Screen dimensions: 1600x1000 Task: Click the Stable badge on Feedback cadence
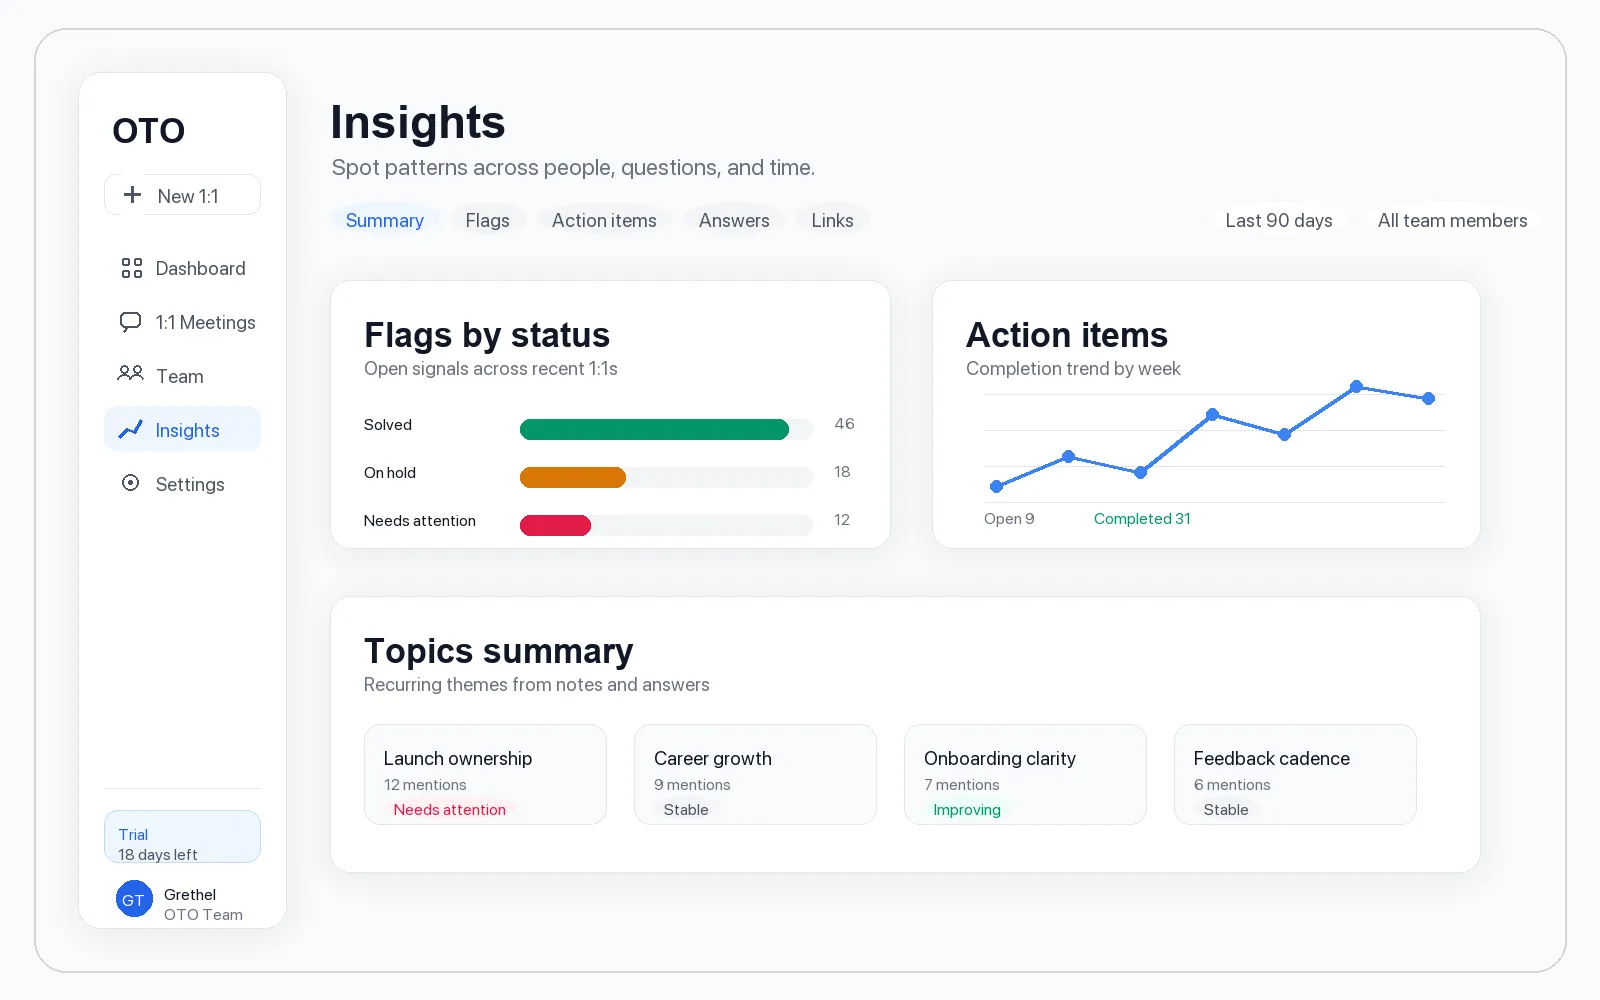coord(1226,810)
